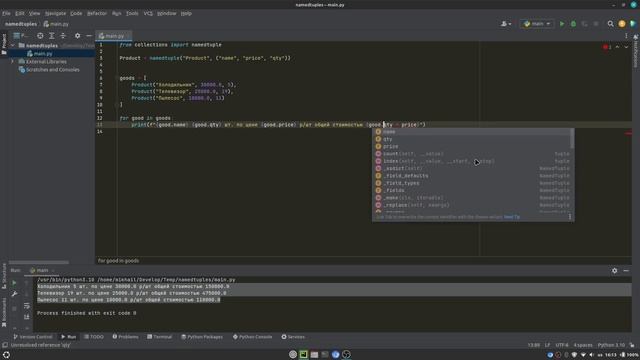Open the Terminal tool window
Screen dimensions: 640x360
pos(160,337)
